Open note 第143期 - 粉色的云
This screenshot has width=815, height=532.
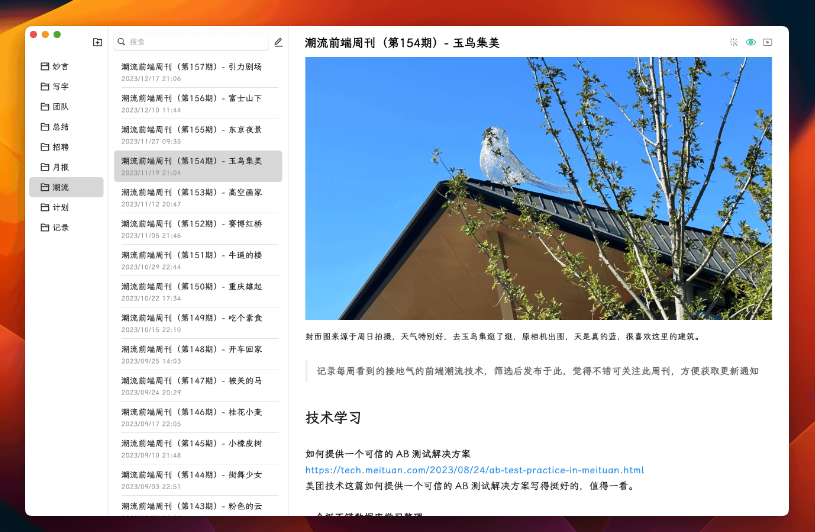pos(198,506)
